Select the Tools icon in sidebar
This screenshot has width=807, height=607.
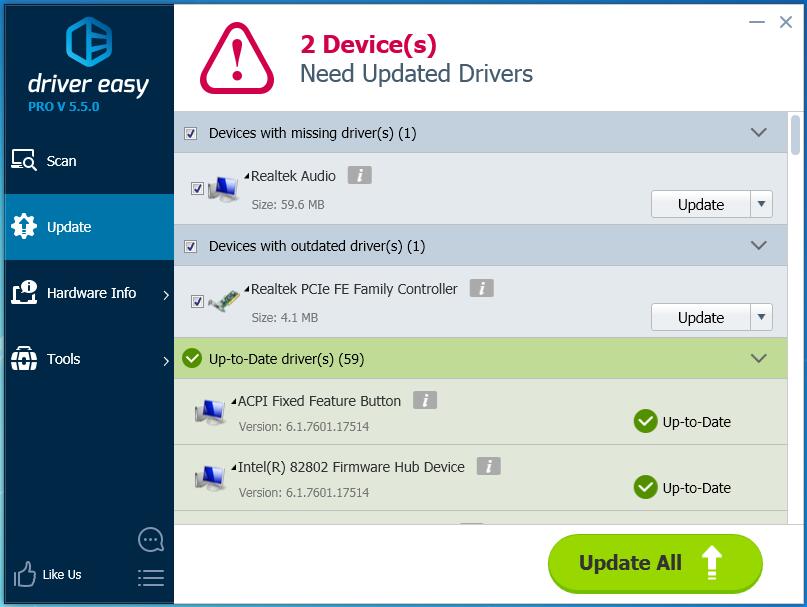[24, 359]
